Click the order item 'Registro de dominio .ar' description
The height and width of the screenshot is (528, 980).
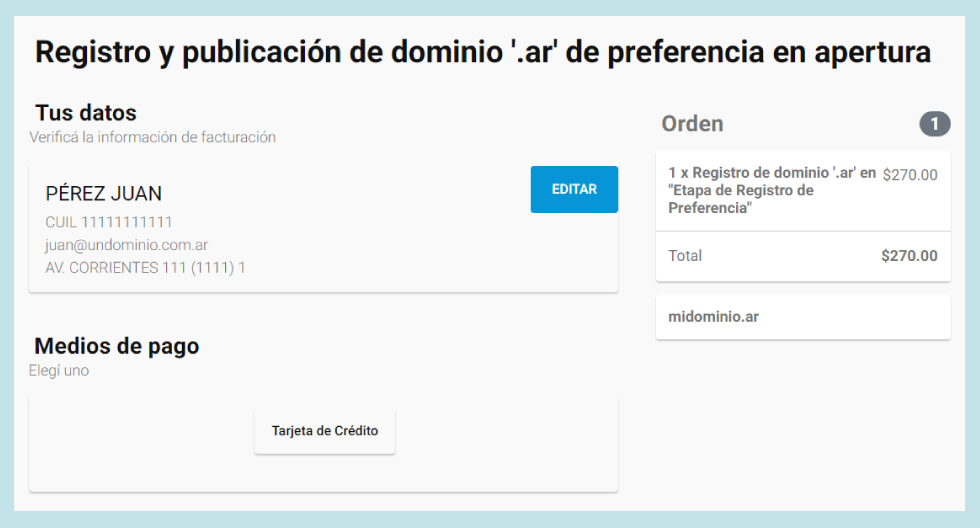click(x=770, y=190)
